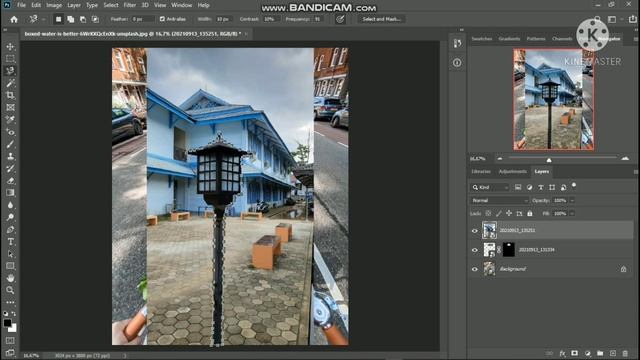
Task: Toggle Lock all padlock icon
Action: [530, 213]
